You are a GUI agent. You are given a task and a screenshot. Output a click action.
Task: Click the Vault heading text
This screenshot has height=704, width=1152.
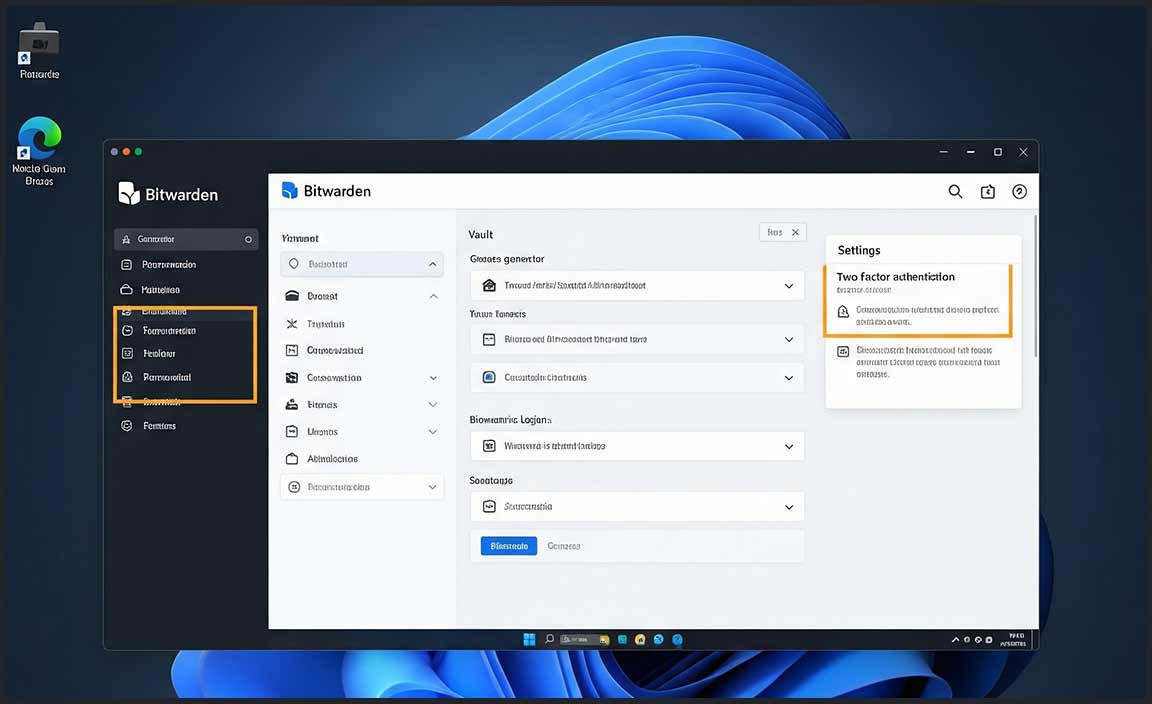480,234
